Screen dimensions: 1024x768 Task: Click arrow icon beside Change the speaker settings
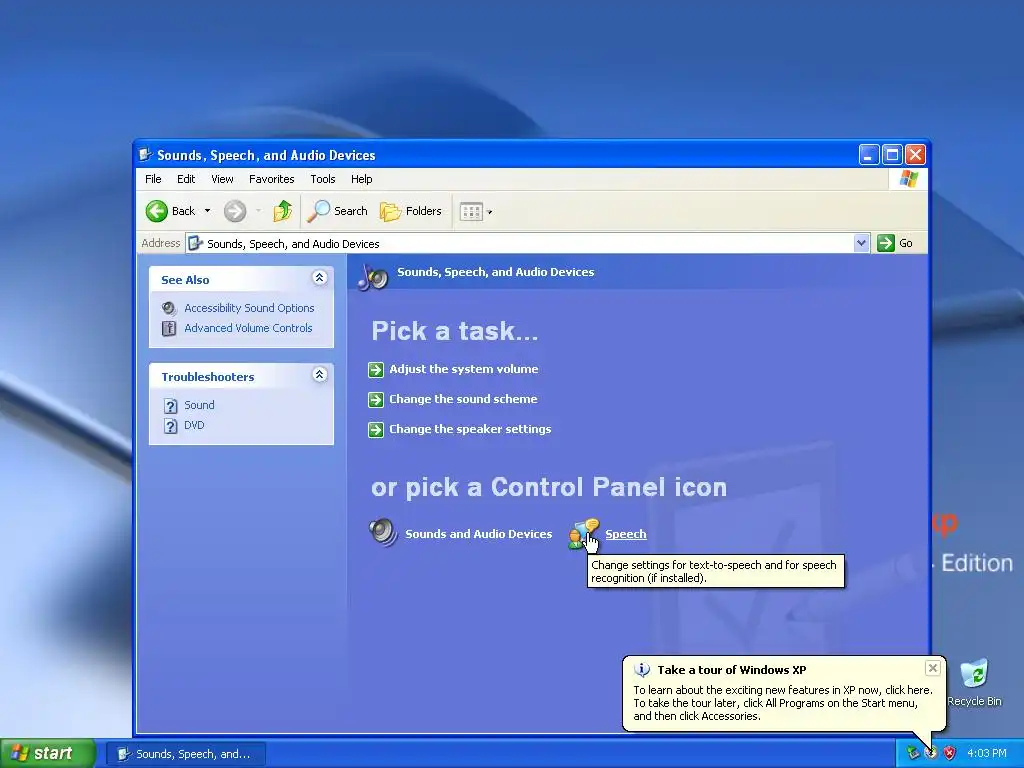[x=376, y=430]
